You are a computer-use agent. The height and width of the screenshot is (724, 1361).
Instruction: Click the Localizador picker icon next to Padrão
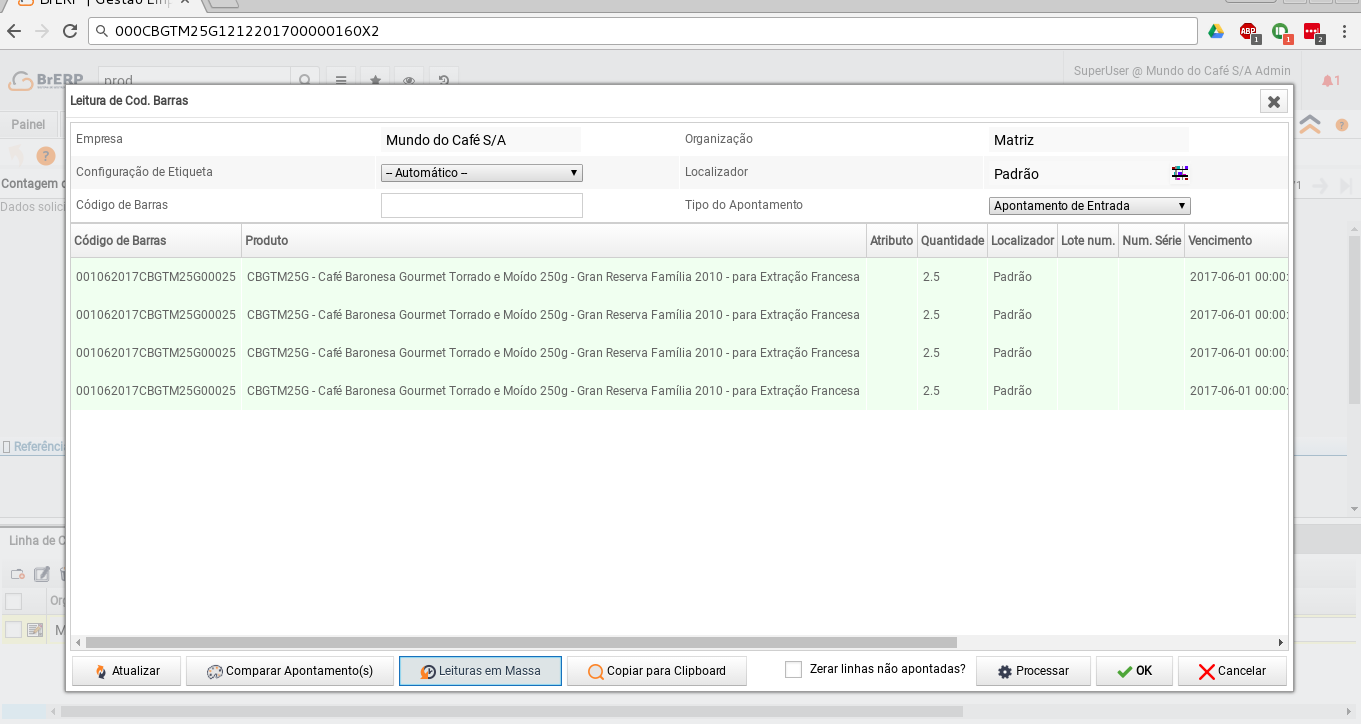click(x=1180, y=173)
